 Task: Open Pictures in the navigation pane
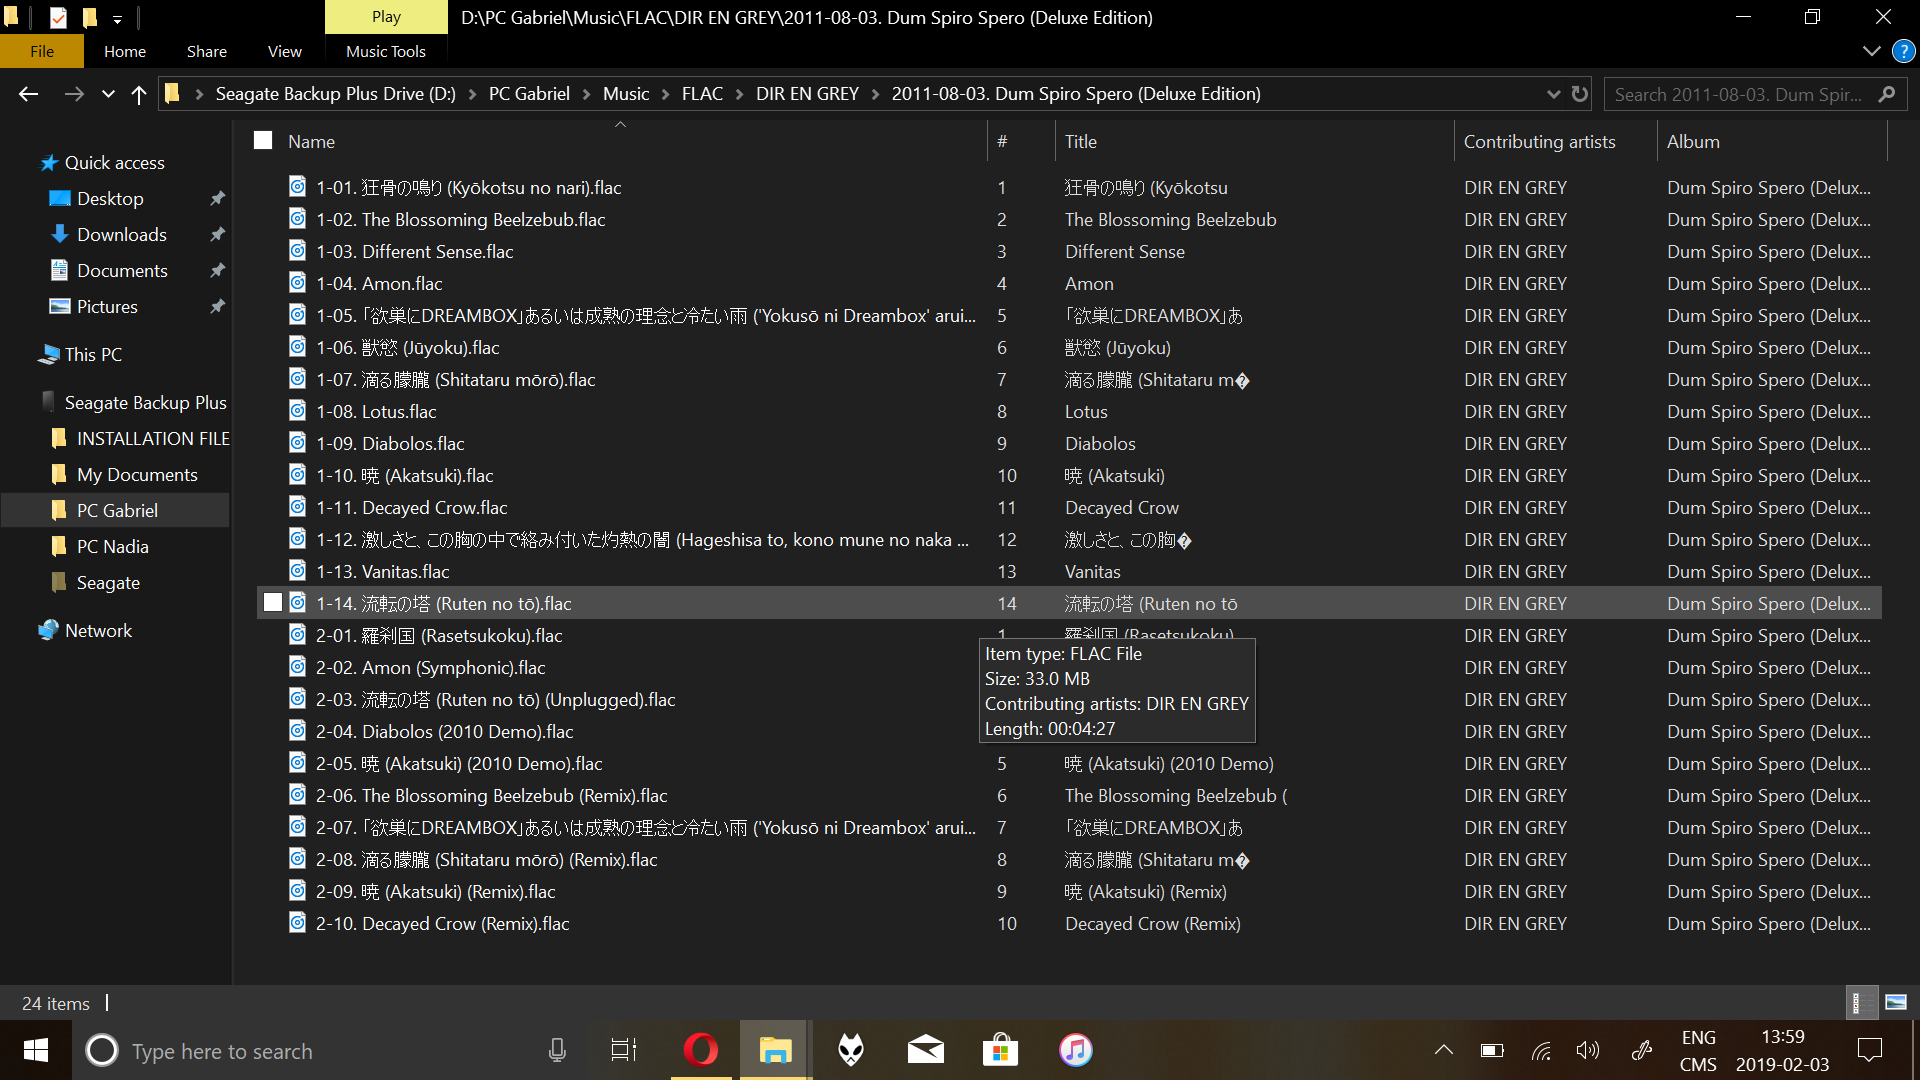click(x=107, y=306)
